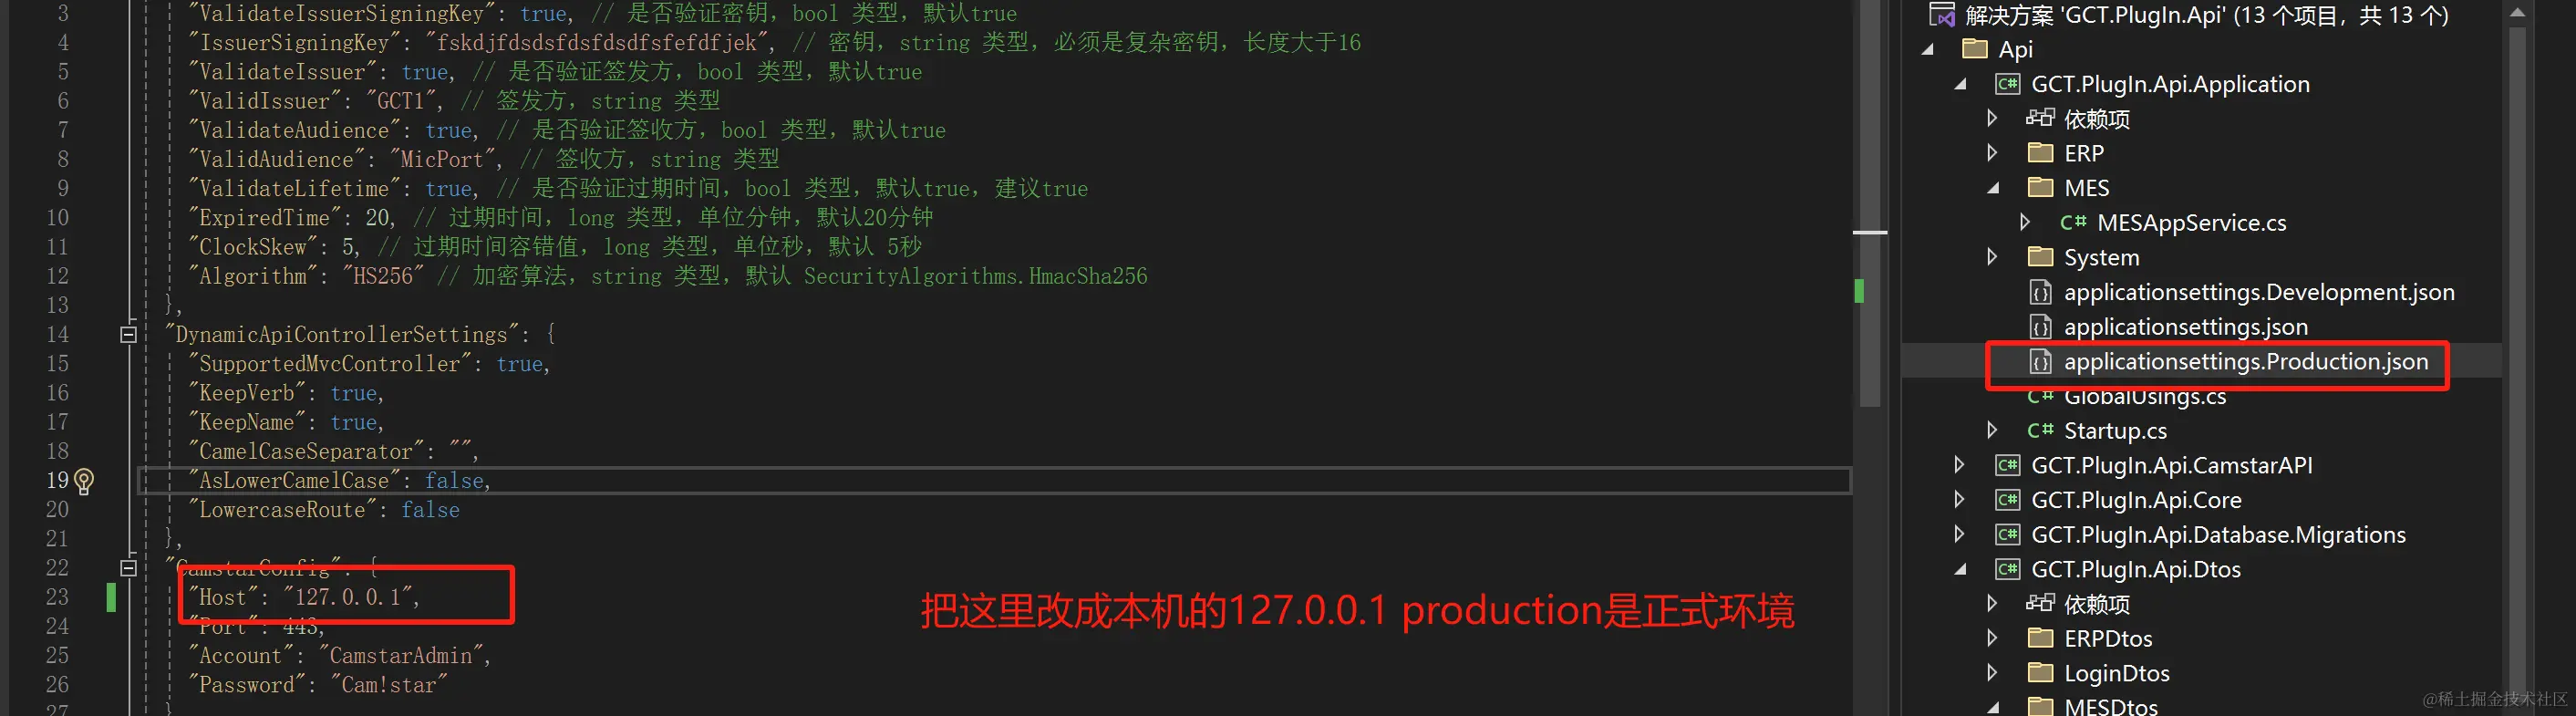Screen dimensions: 2576x716
Task: Collapse the CamstarConfig code section
Action: click(128, 568)
